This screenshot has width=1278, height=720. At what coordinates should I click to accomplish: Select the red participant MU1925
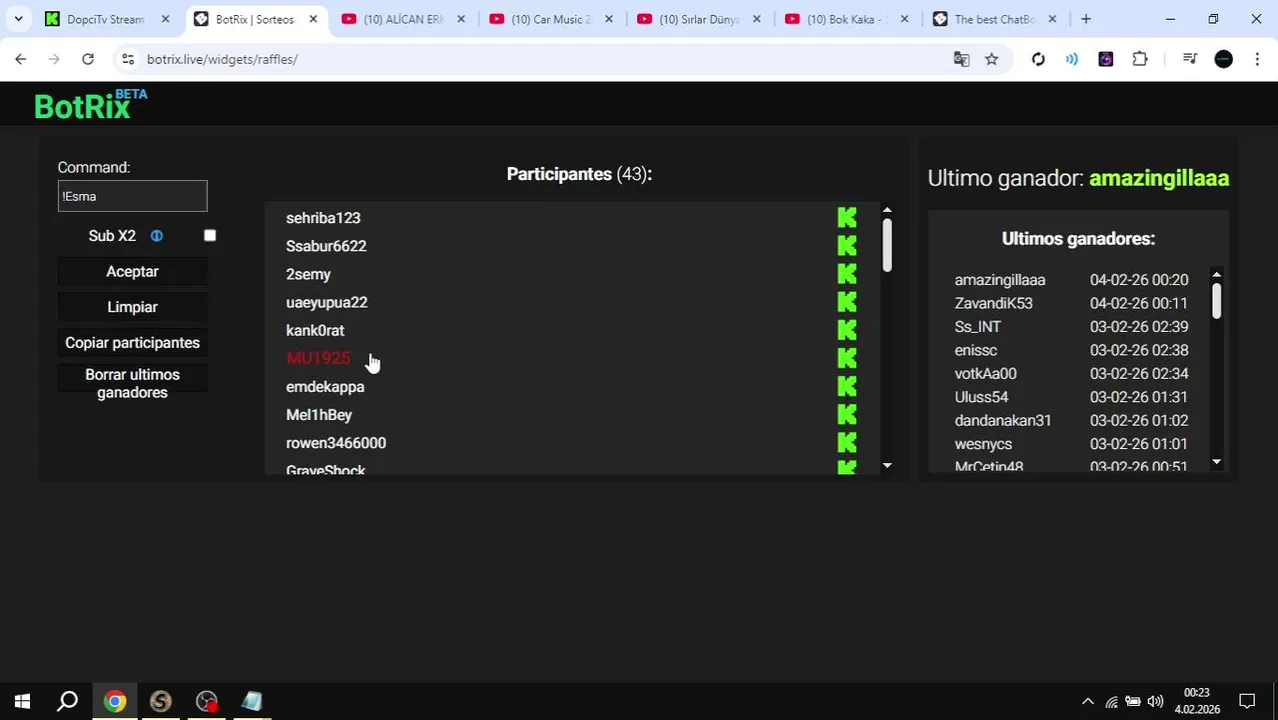[318, 357]
